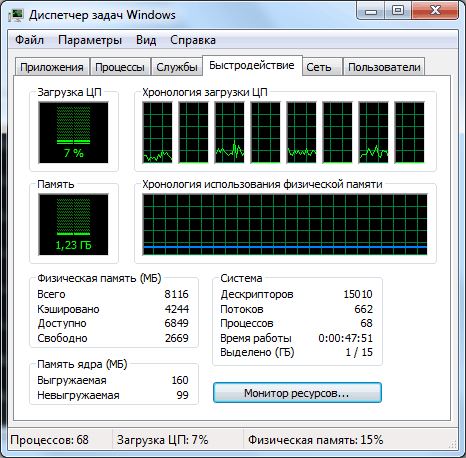
Task: Click the Выделено (ГБ) value 1 / 15
Action: [359, 352]
